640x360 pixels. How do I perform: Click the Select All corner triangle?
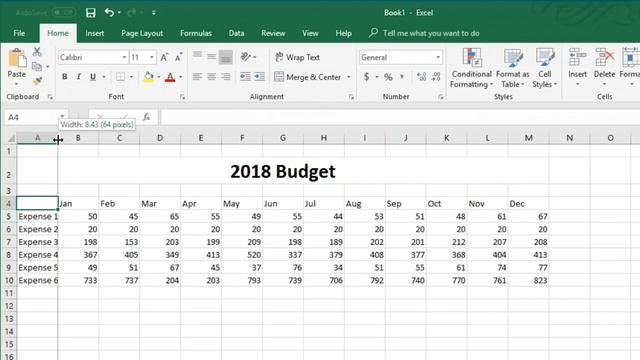(11, 138)
